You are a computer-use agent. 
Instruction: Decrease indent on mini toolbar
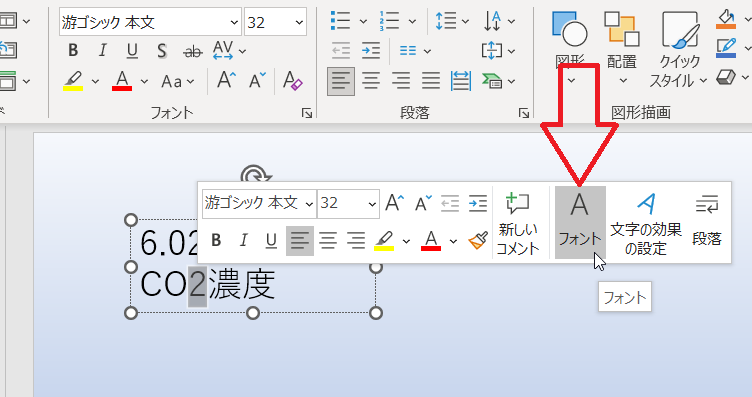pos(450,203)
